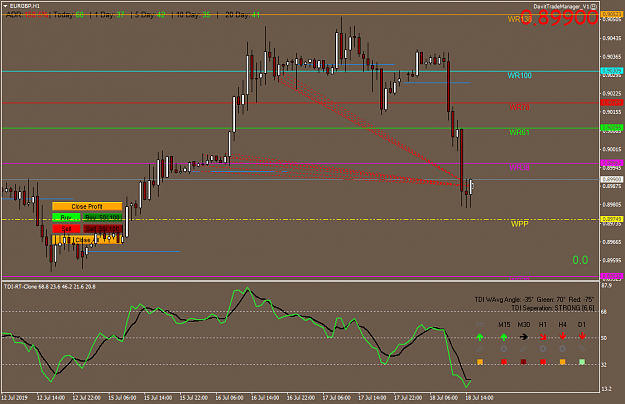Click the magenta WR38 level label
625x404 pixels.
point(519,167)
